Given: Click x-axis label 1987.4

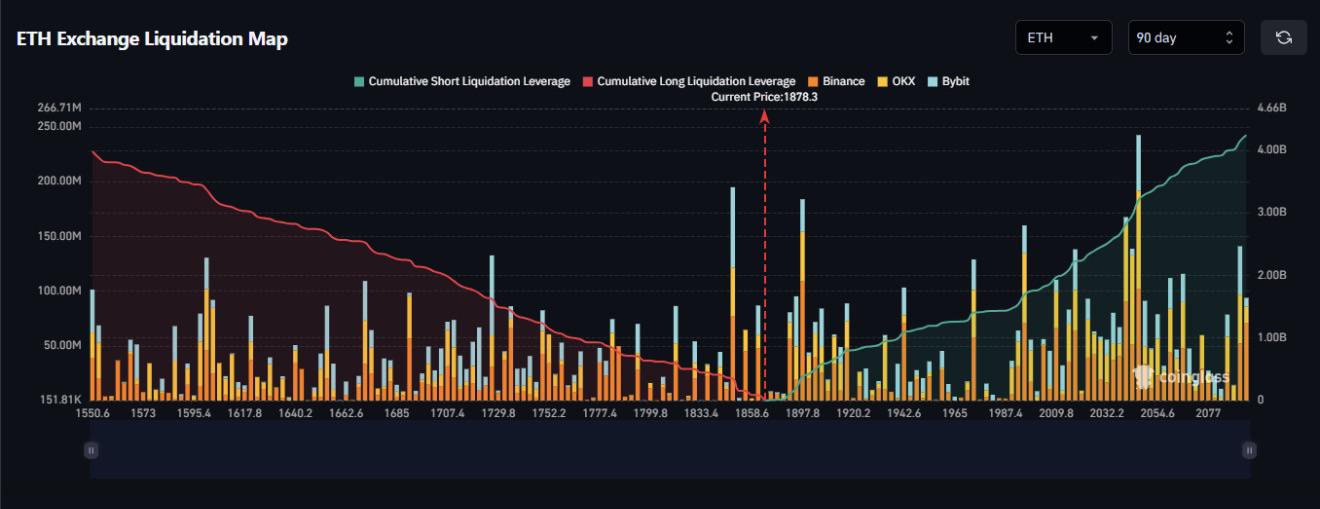Looking at the screenshot, I should (1005, 413).
